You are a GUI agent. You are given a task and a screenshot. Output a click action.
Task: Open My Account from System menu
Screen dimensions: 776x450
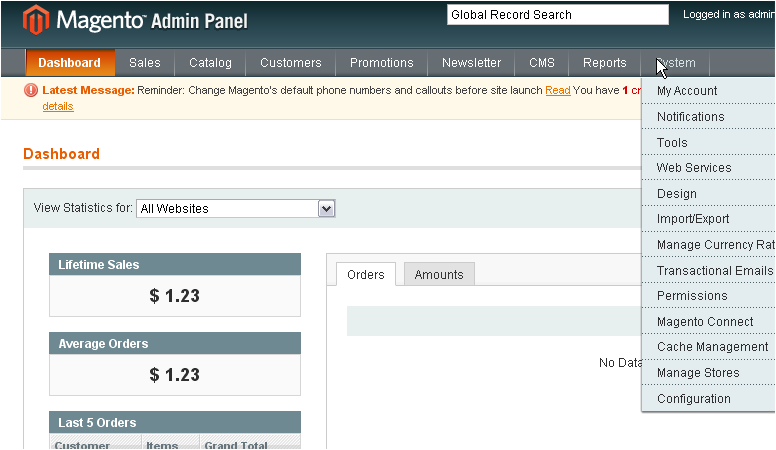pyautogui.click(x=687, y=91)
